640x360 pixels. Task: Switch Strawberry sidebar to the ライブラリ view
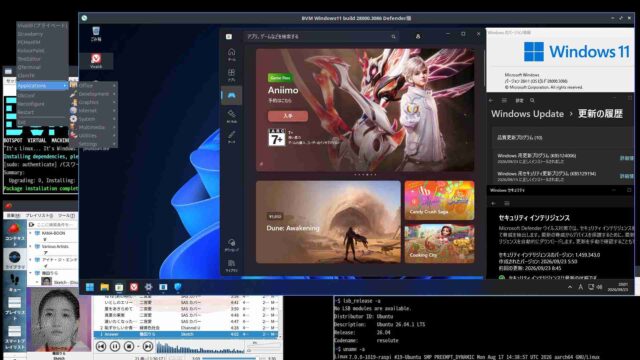coord(14,260)
